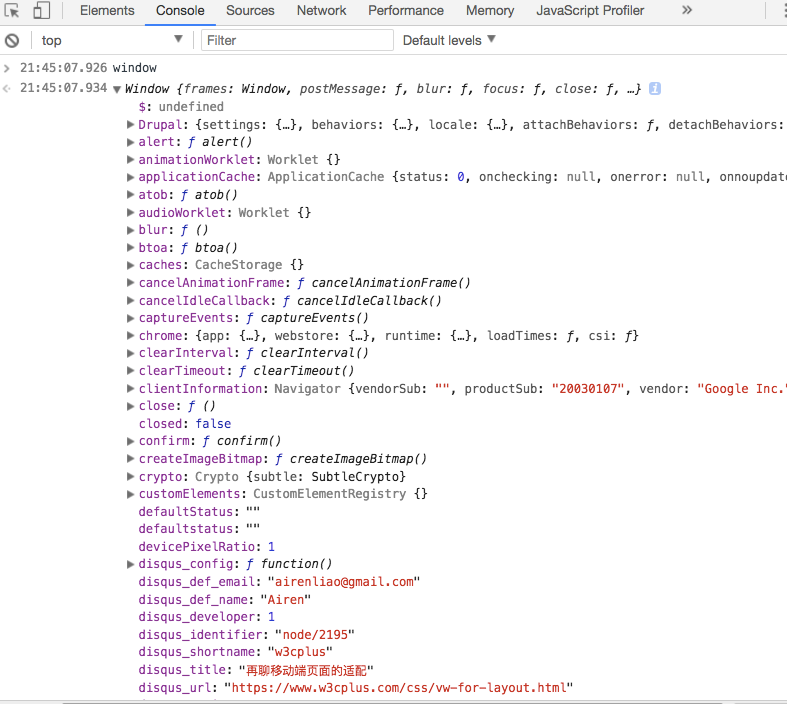The height and width of the screenshot is (704, 787).
Task: Click the 'closed: false' property row
Action: point(185,424)
